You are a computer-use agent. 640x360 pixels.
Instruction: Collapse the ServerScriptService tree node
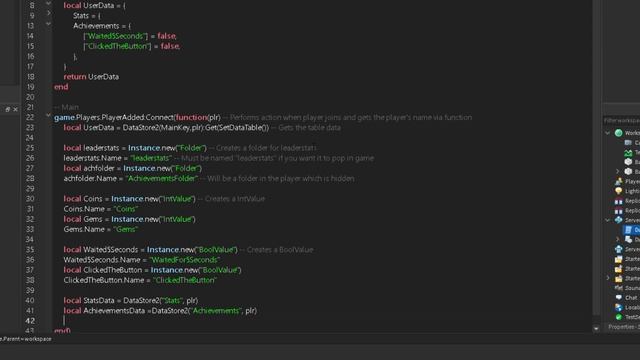point(608,220)
